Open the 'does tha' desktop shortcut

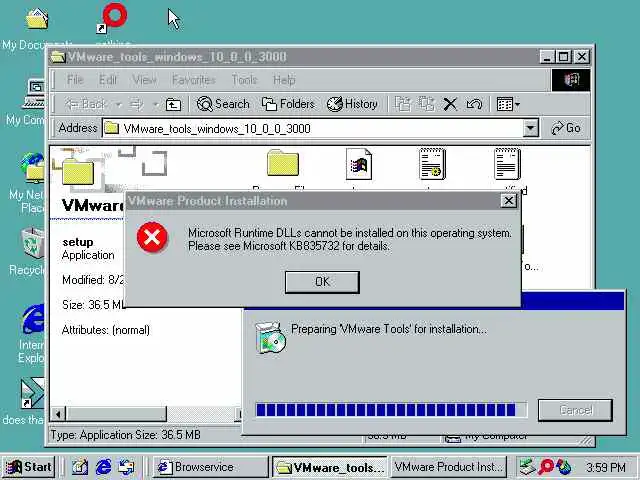33,393
